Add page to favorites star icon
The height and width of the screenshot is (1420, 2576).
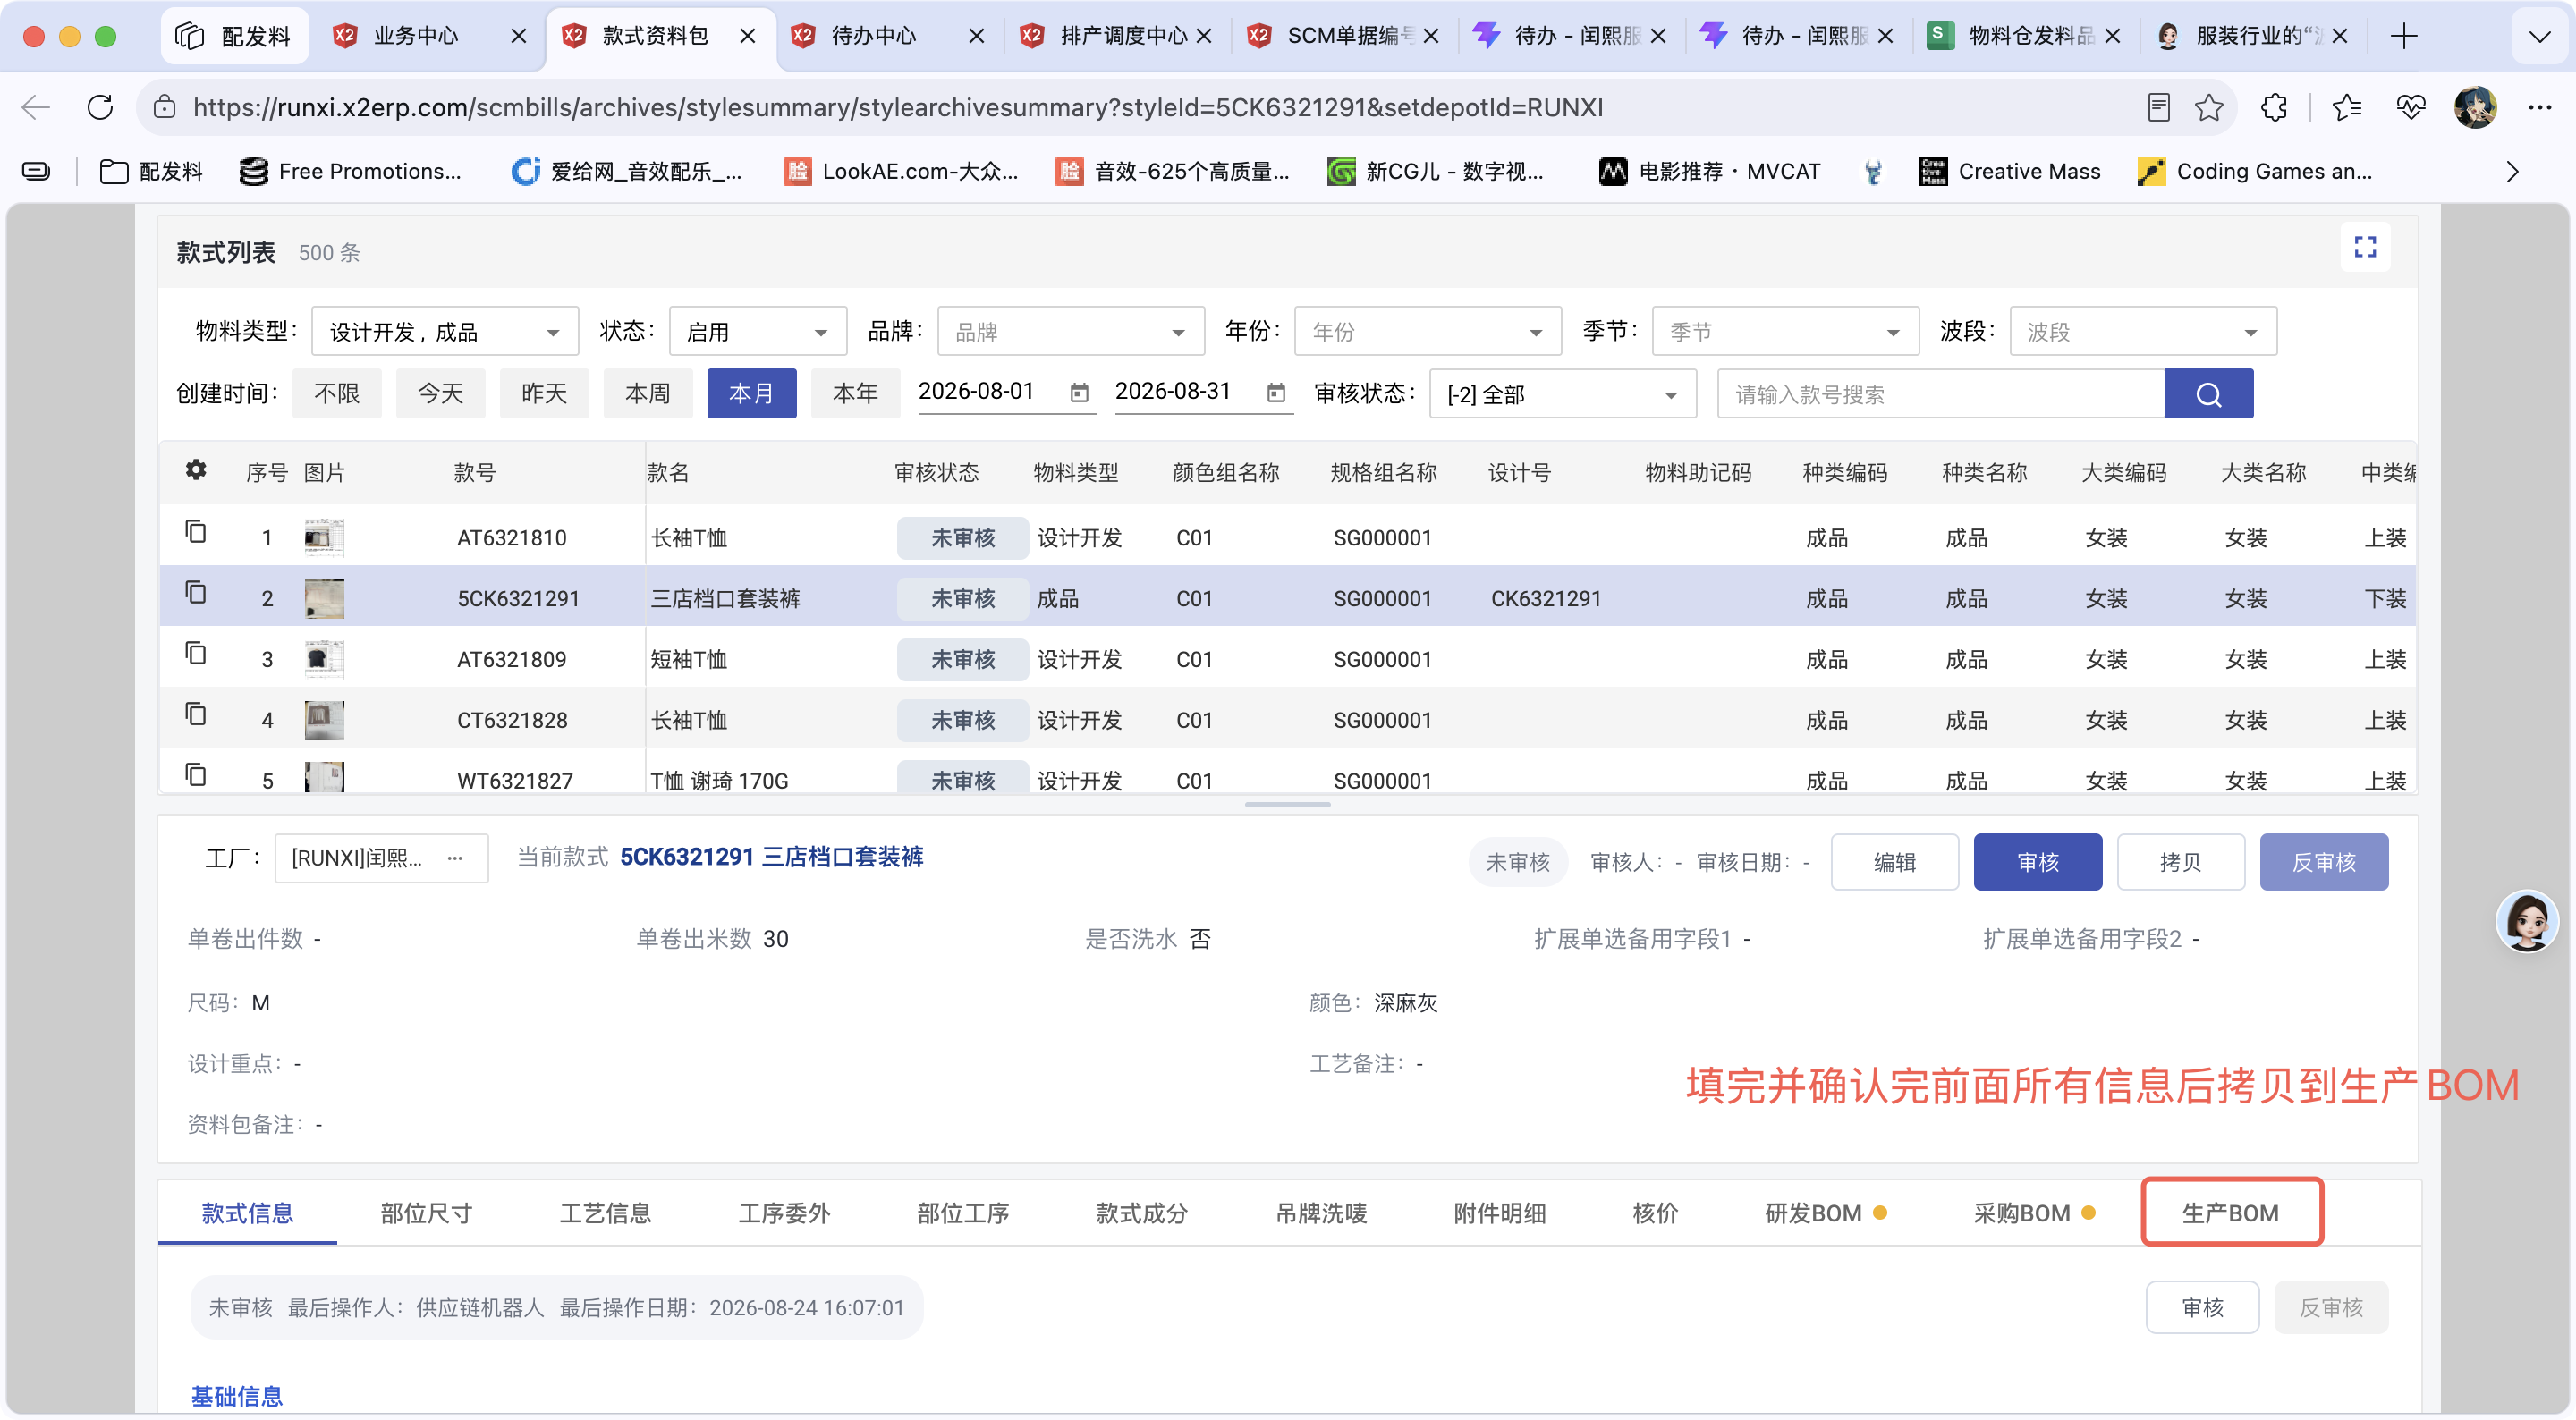pyautogui.click(x=2209, y=107)
